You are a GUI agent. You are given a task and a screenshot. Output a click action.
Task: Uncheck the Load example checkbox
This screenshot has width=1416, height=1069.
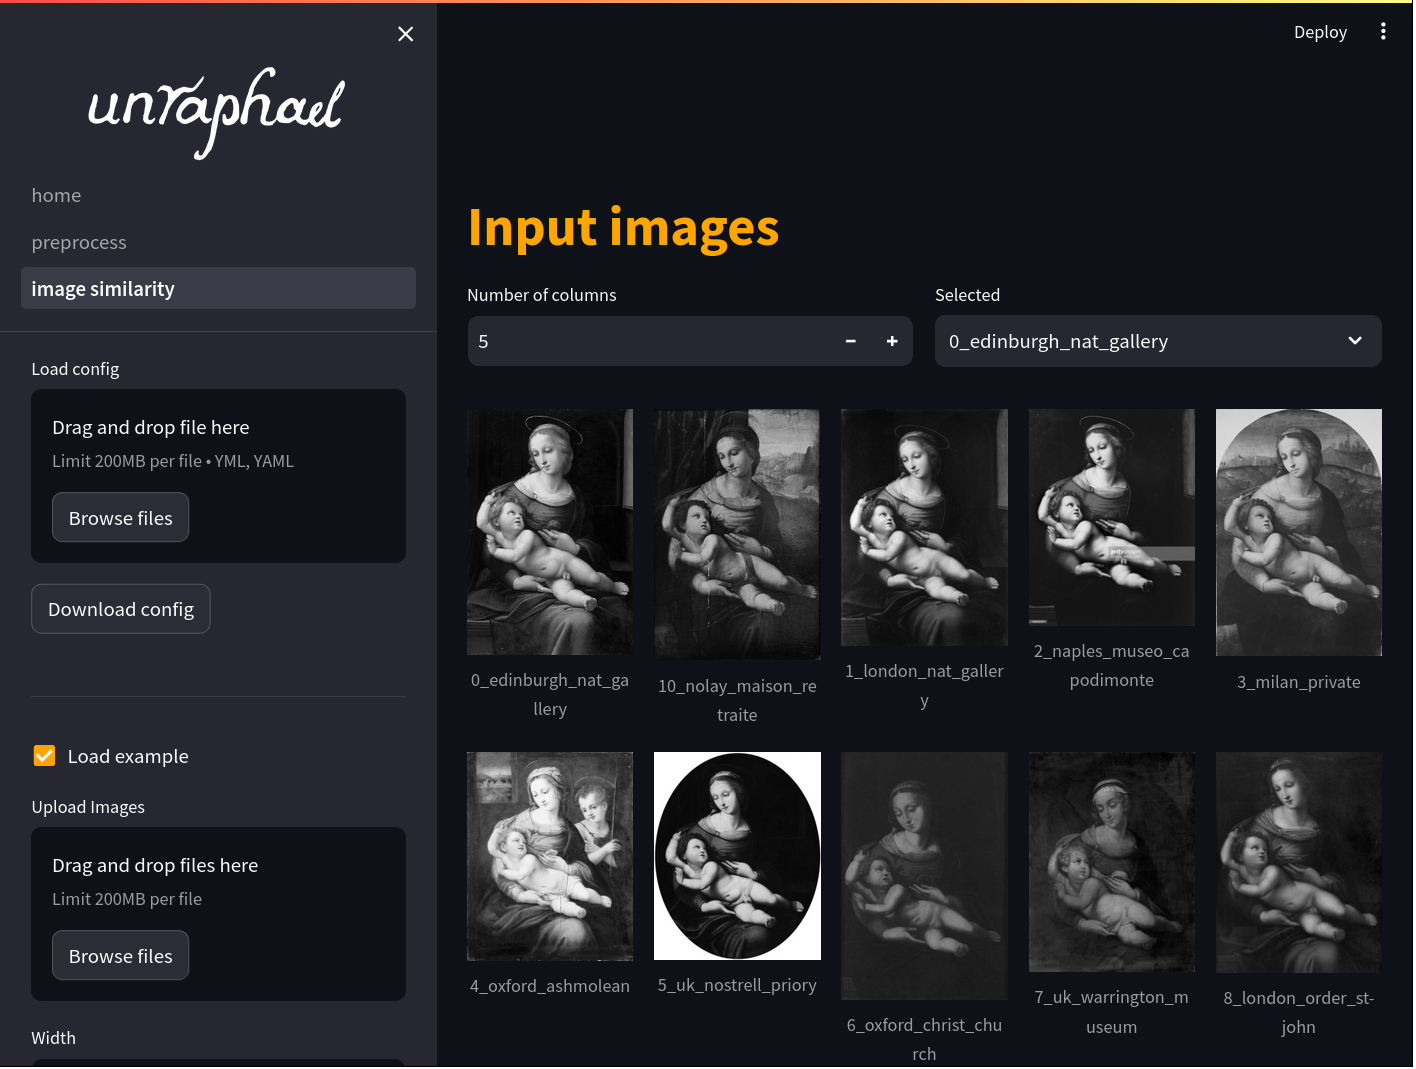click(44, 757)
